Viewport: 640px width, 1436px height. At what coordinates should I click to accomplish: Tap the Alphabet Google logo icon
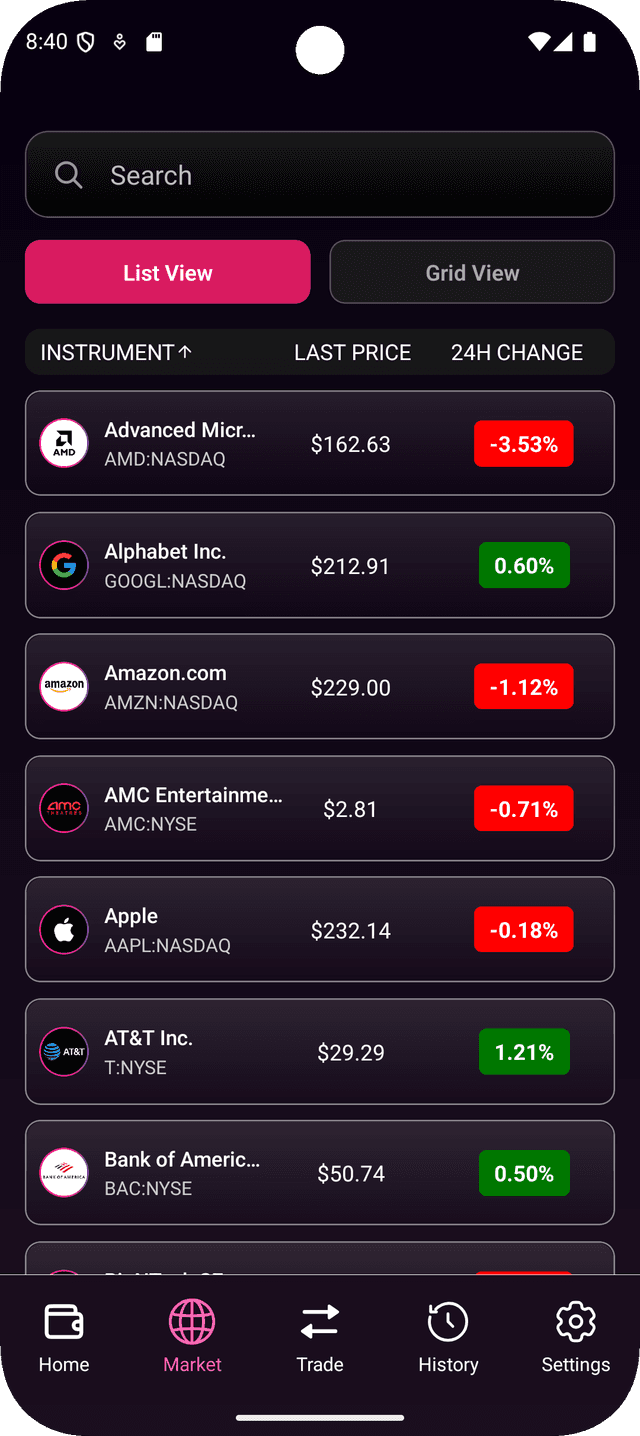pos(64,566)
